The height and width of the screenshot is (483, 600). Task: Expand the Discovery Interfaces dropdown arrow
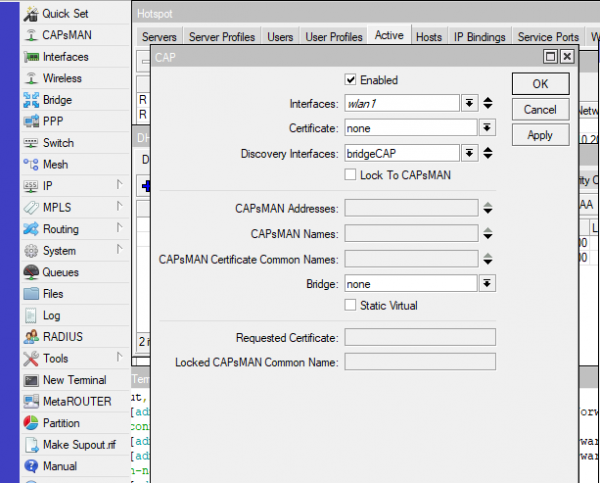tap(469, 153)
